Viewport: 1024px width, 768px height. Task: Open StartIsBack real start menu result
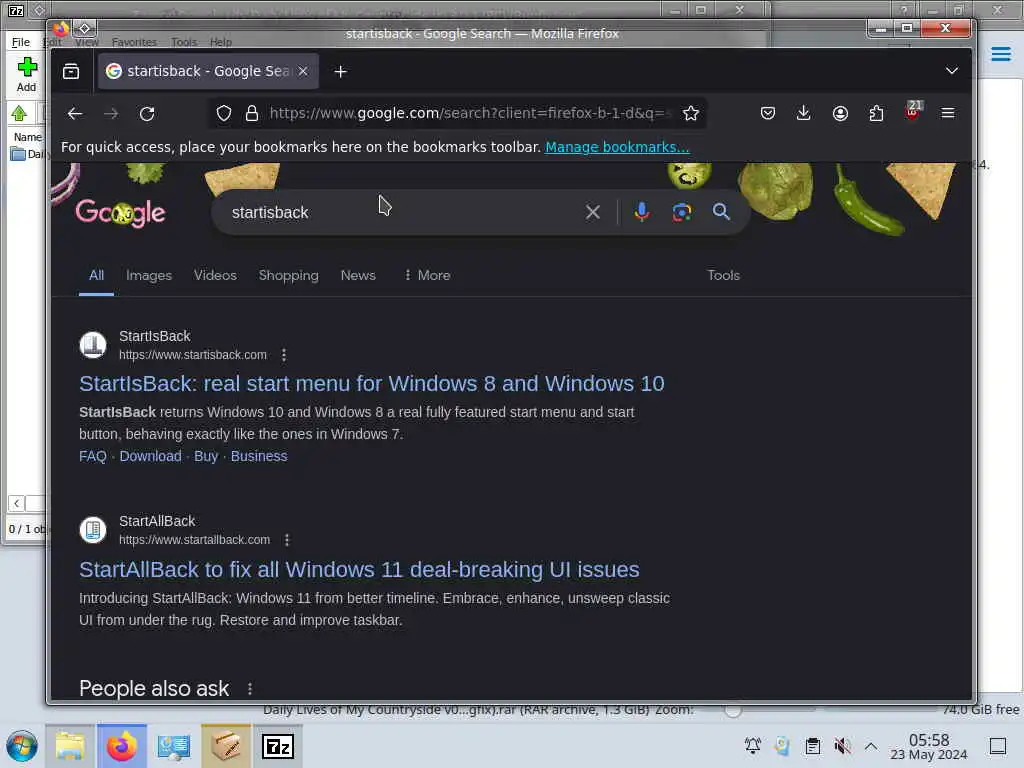click(372, 383)
